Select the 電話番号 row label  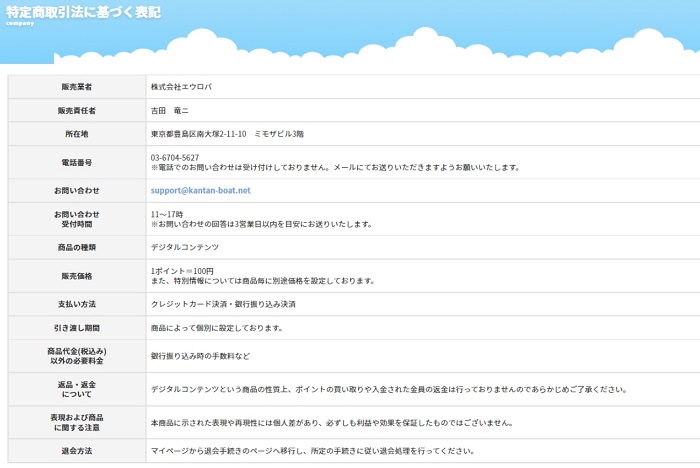(77, 162)
